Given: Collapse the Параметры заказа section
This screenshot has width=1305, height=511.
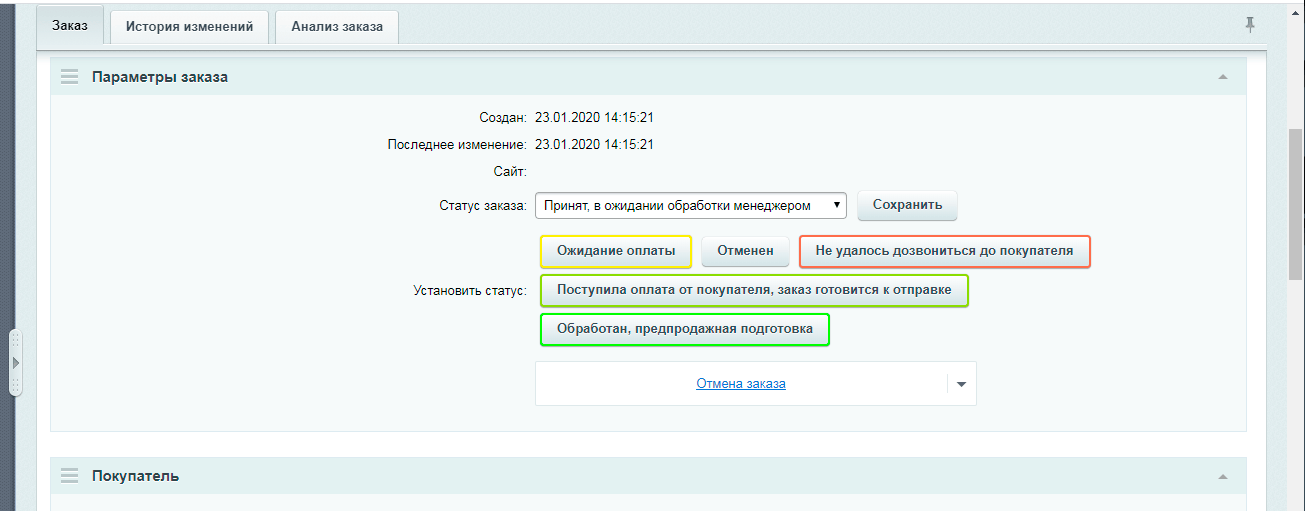Looking at the screenshot, I should tap(1222, 77).
